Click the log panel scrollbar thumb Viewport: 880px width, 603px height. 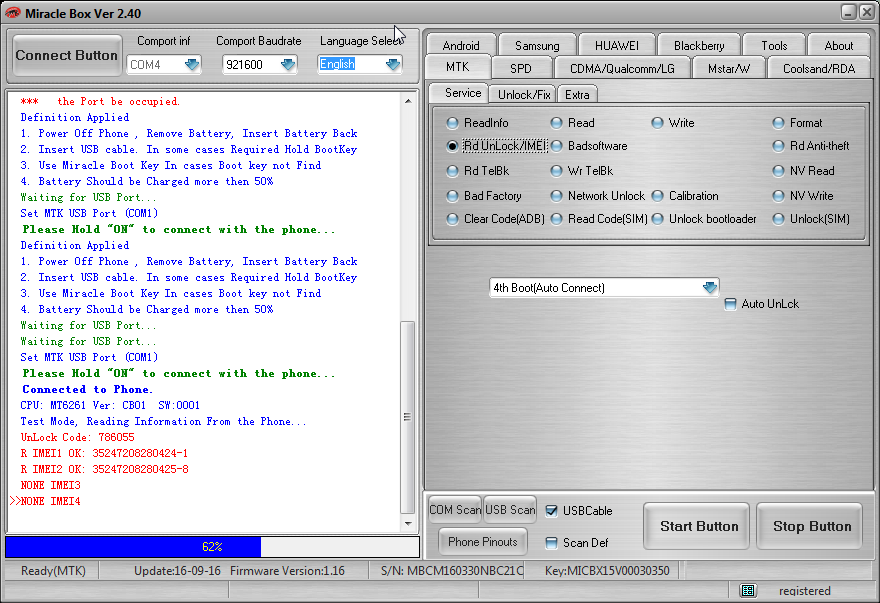[x=407, y=417]
